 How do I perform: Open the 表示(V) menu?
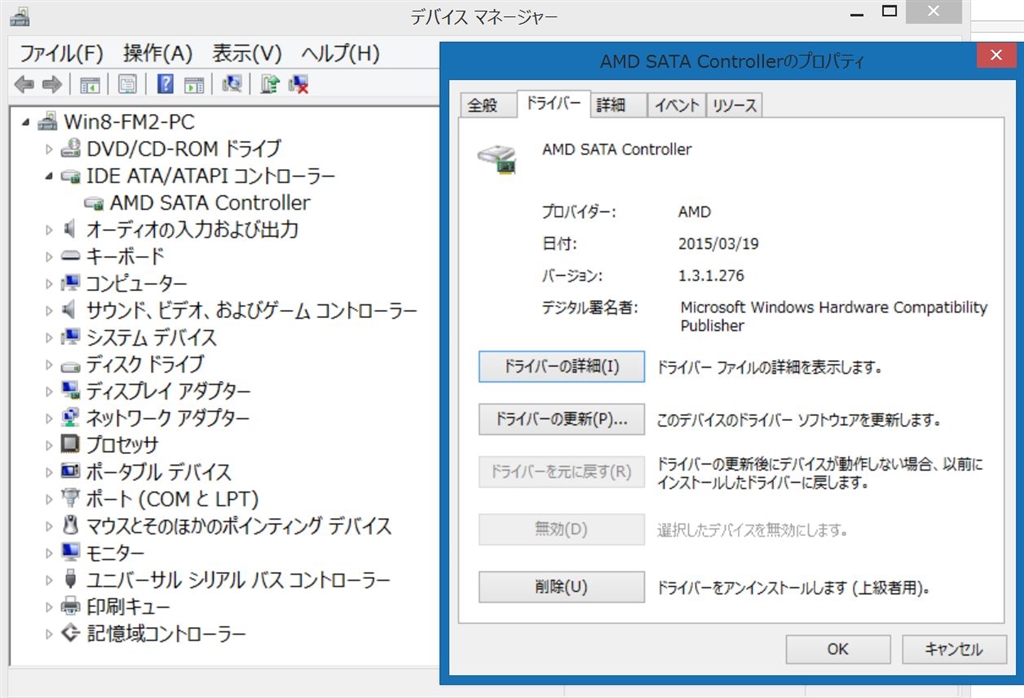(x=246, y=53)
